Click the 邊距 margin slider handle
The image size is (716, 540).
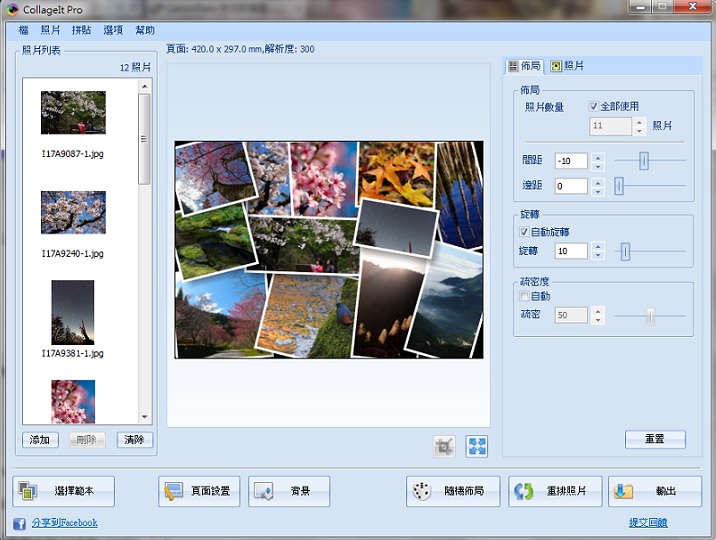pos(619,186)
